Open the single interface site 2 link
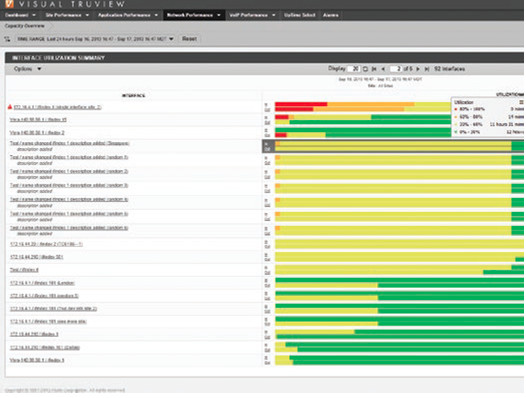Viewport: 526px width, 398px height. pyautogui.click(x=57, y=107)
